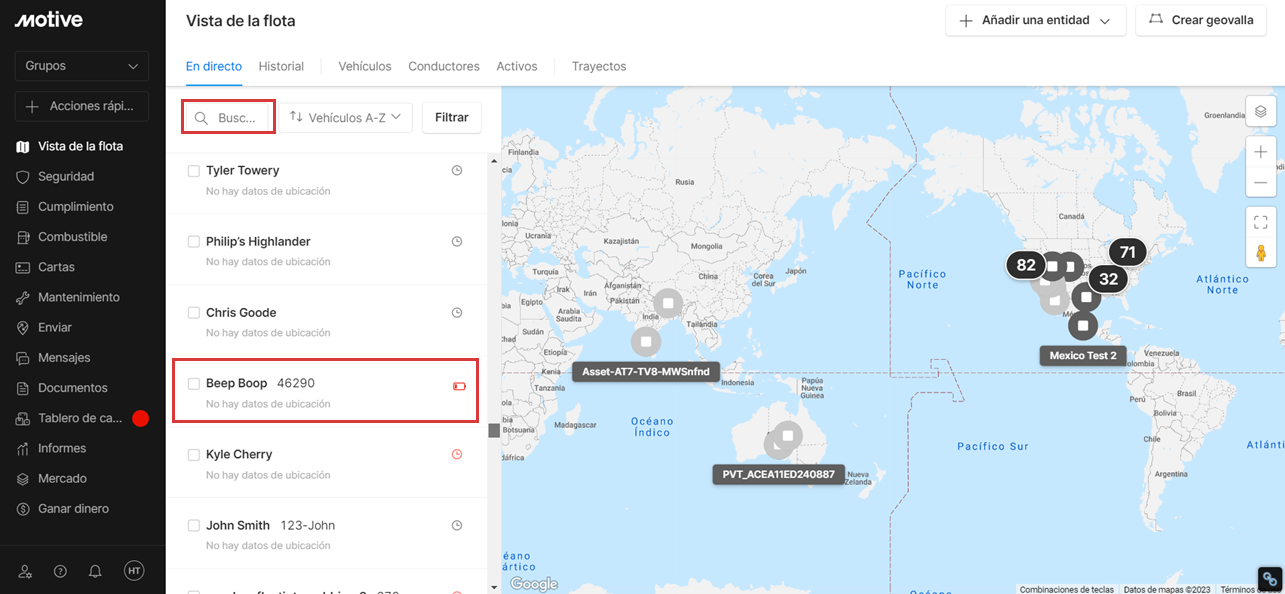Open Acciones rápidas menu
This screenshot has width=1285, height=594.
coord(82,107)
